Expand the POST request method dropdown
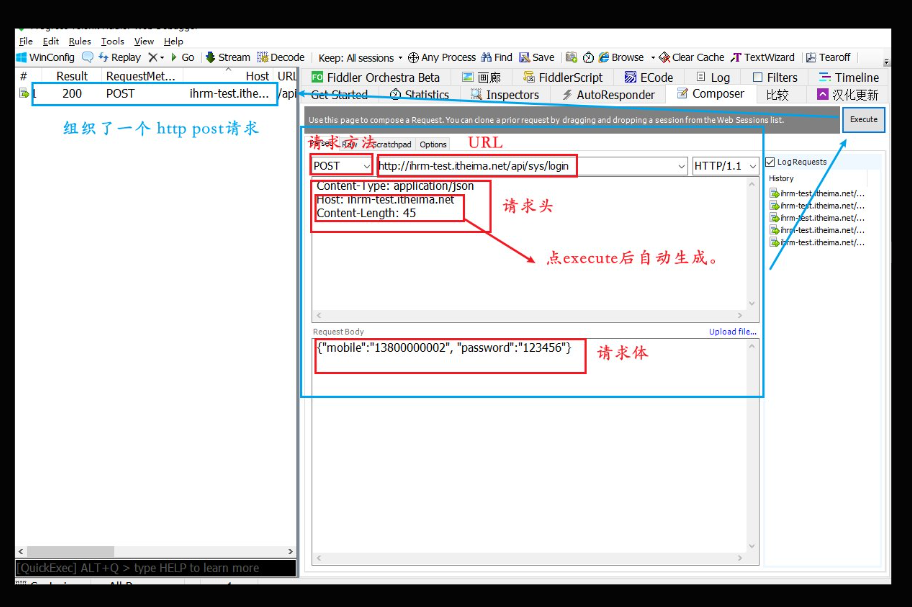Image resolution: width=912 pixels, height=607 pixels. point(366,166)
